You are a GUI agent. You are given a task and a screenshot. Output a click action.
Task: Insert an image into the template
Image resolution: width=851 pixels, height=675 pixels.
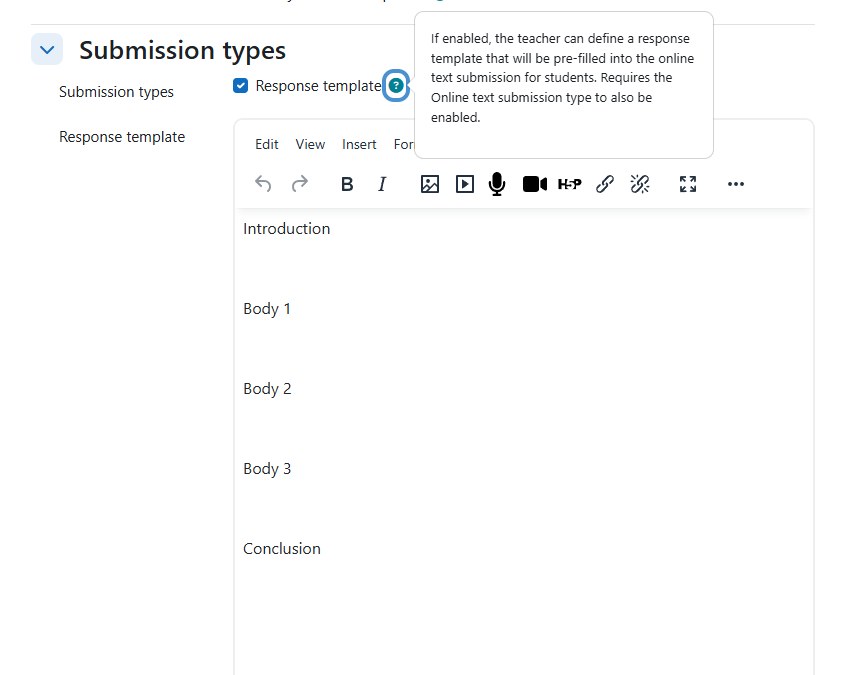tap(430, 184)
